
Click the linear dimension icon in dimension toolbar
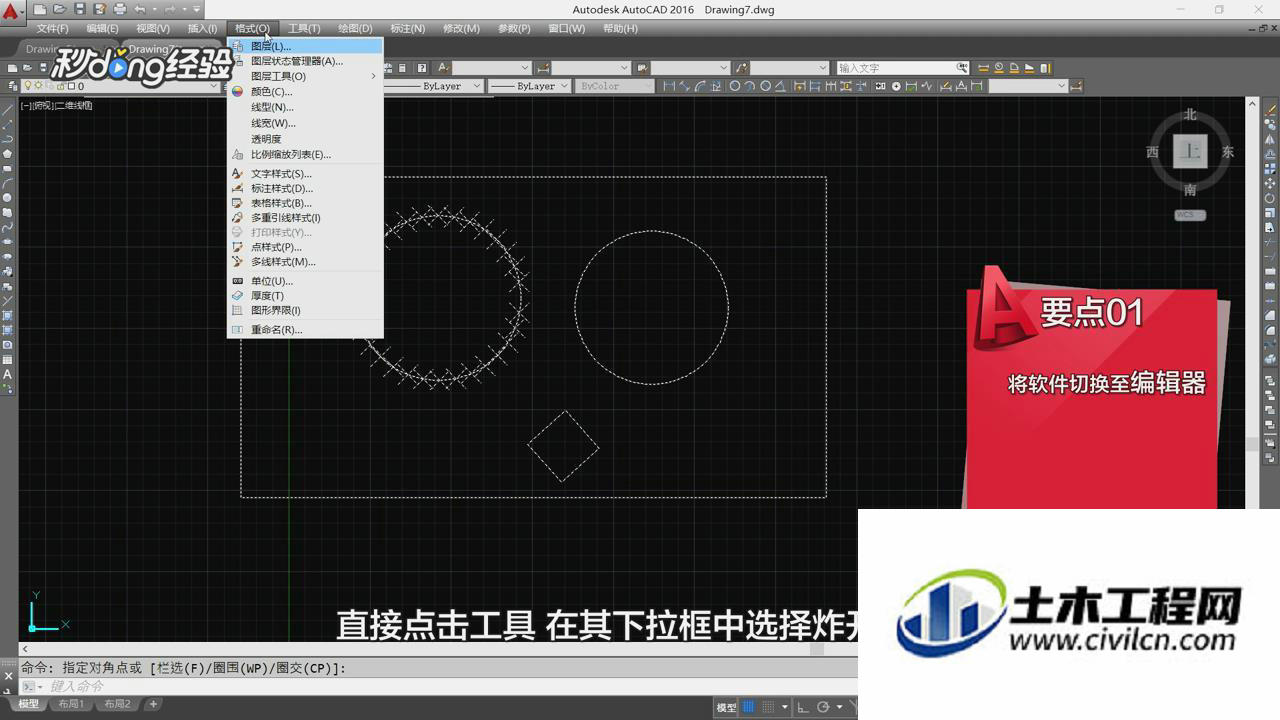(669, 86)
